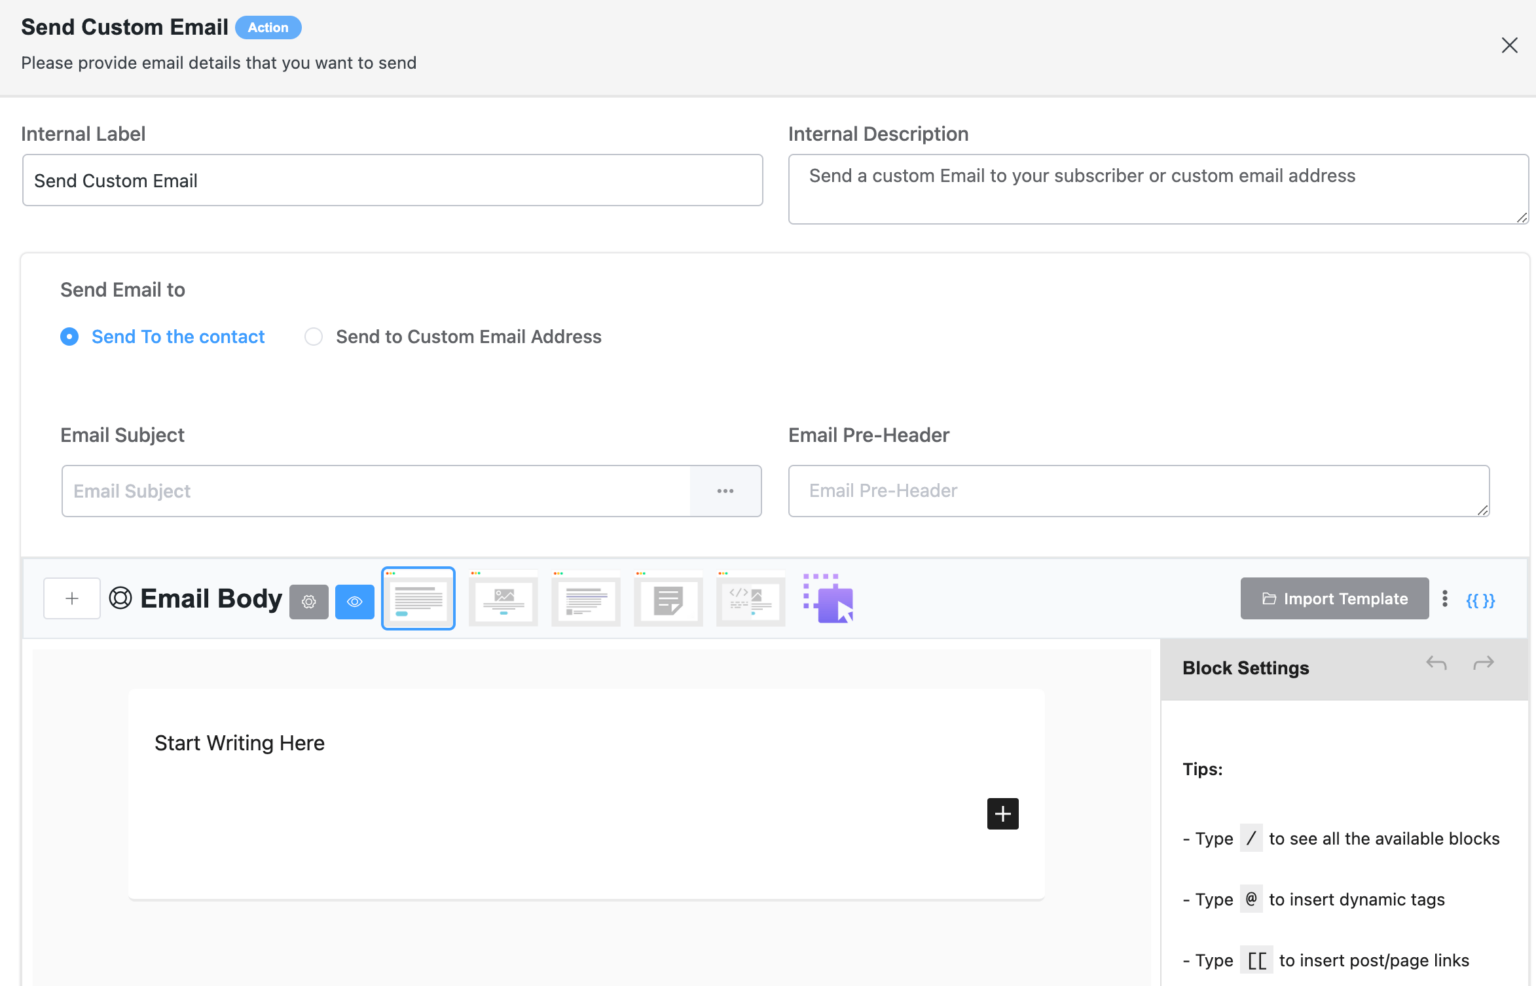This screenshot has width=1536, height=986.
Task: Open the block inserter plus inside the editor
Action: pos(1002,813)
